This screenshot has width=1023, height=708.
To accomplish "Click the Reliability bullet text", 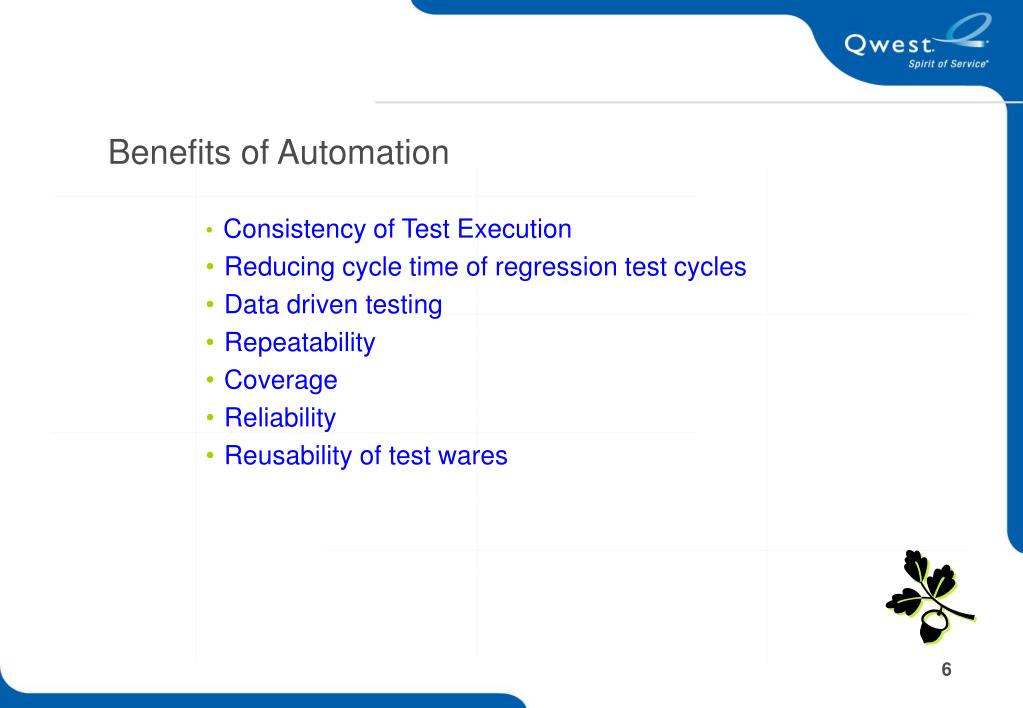I will 280,418.
